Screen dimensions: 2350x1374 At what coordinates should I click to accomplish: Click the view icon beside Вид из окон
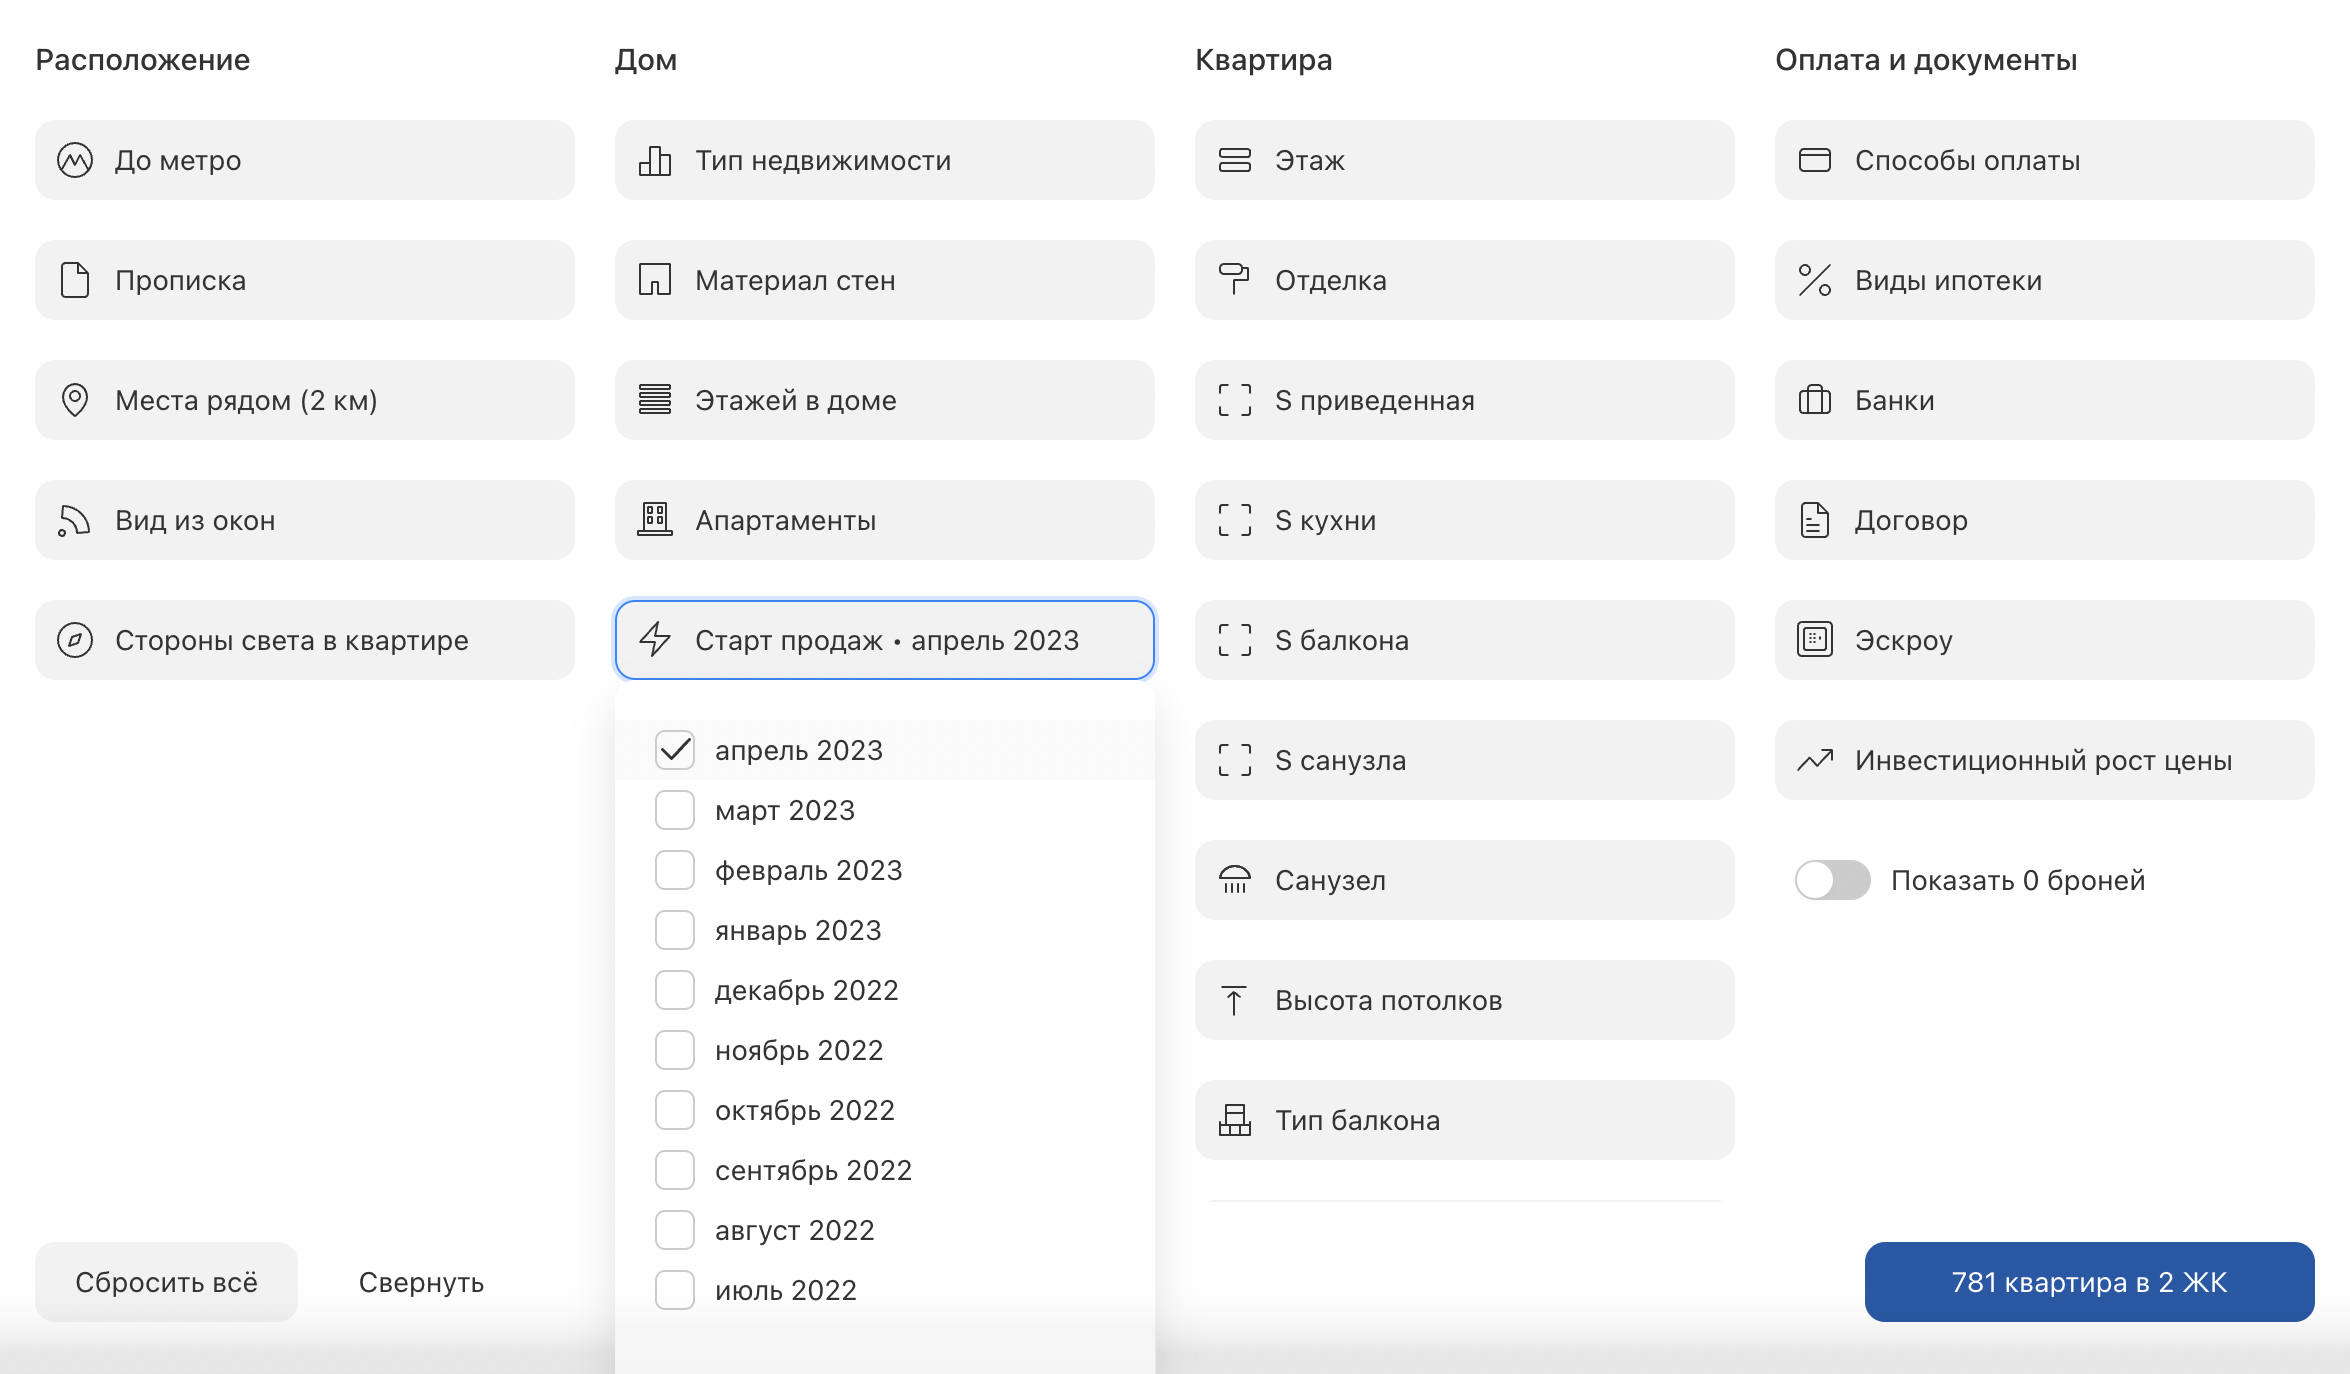(x=75, y=520)
